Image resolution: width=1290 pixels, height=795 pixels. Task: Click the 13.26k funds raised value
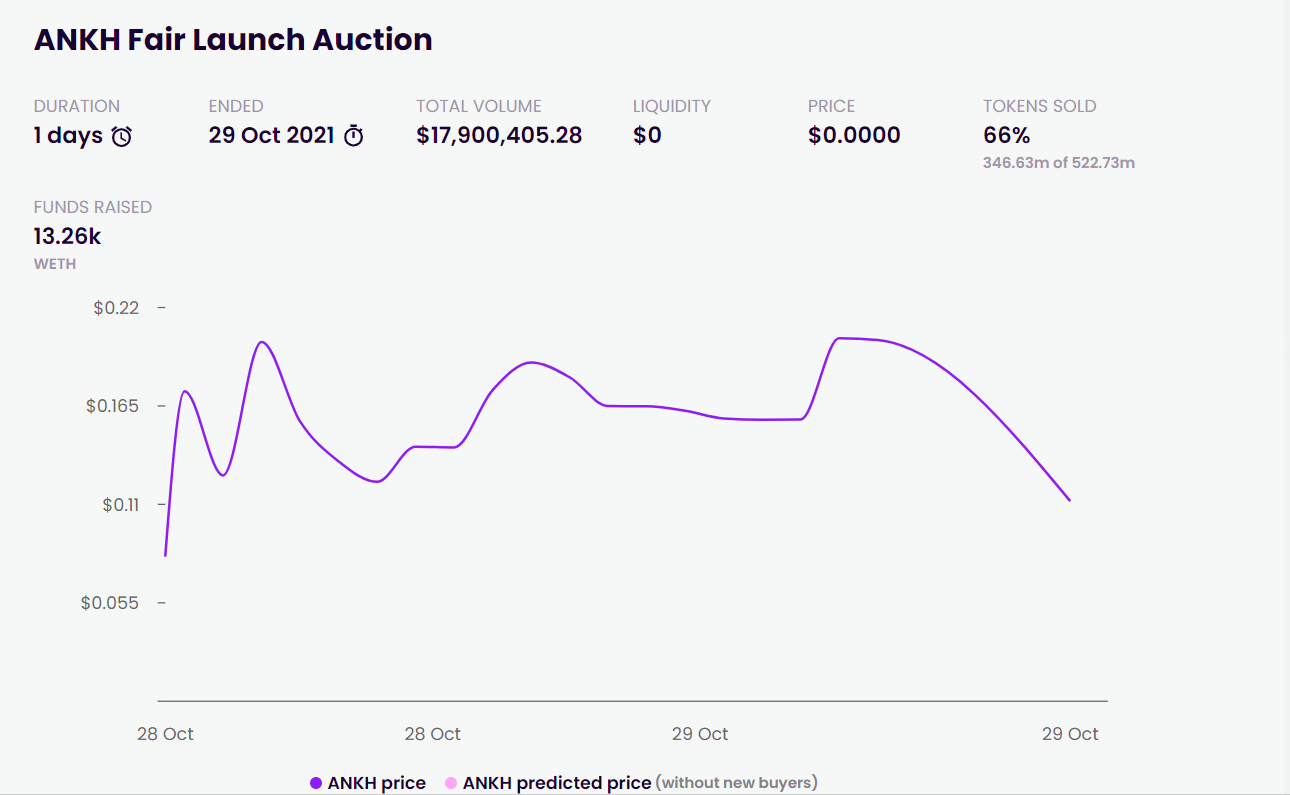coord(67,236)
